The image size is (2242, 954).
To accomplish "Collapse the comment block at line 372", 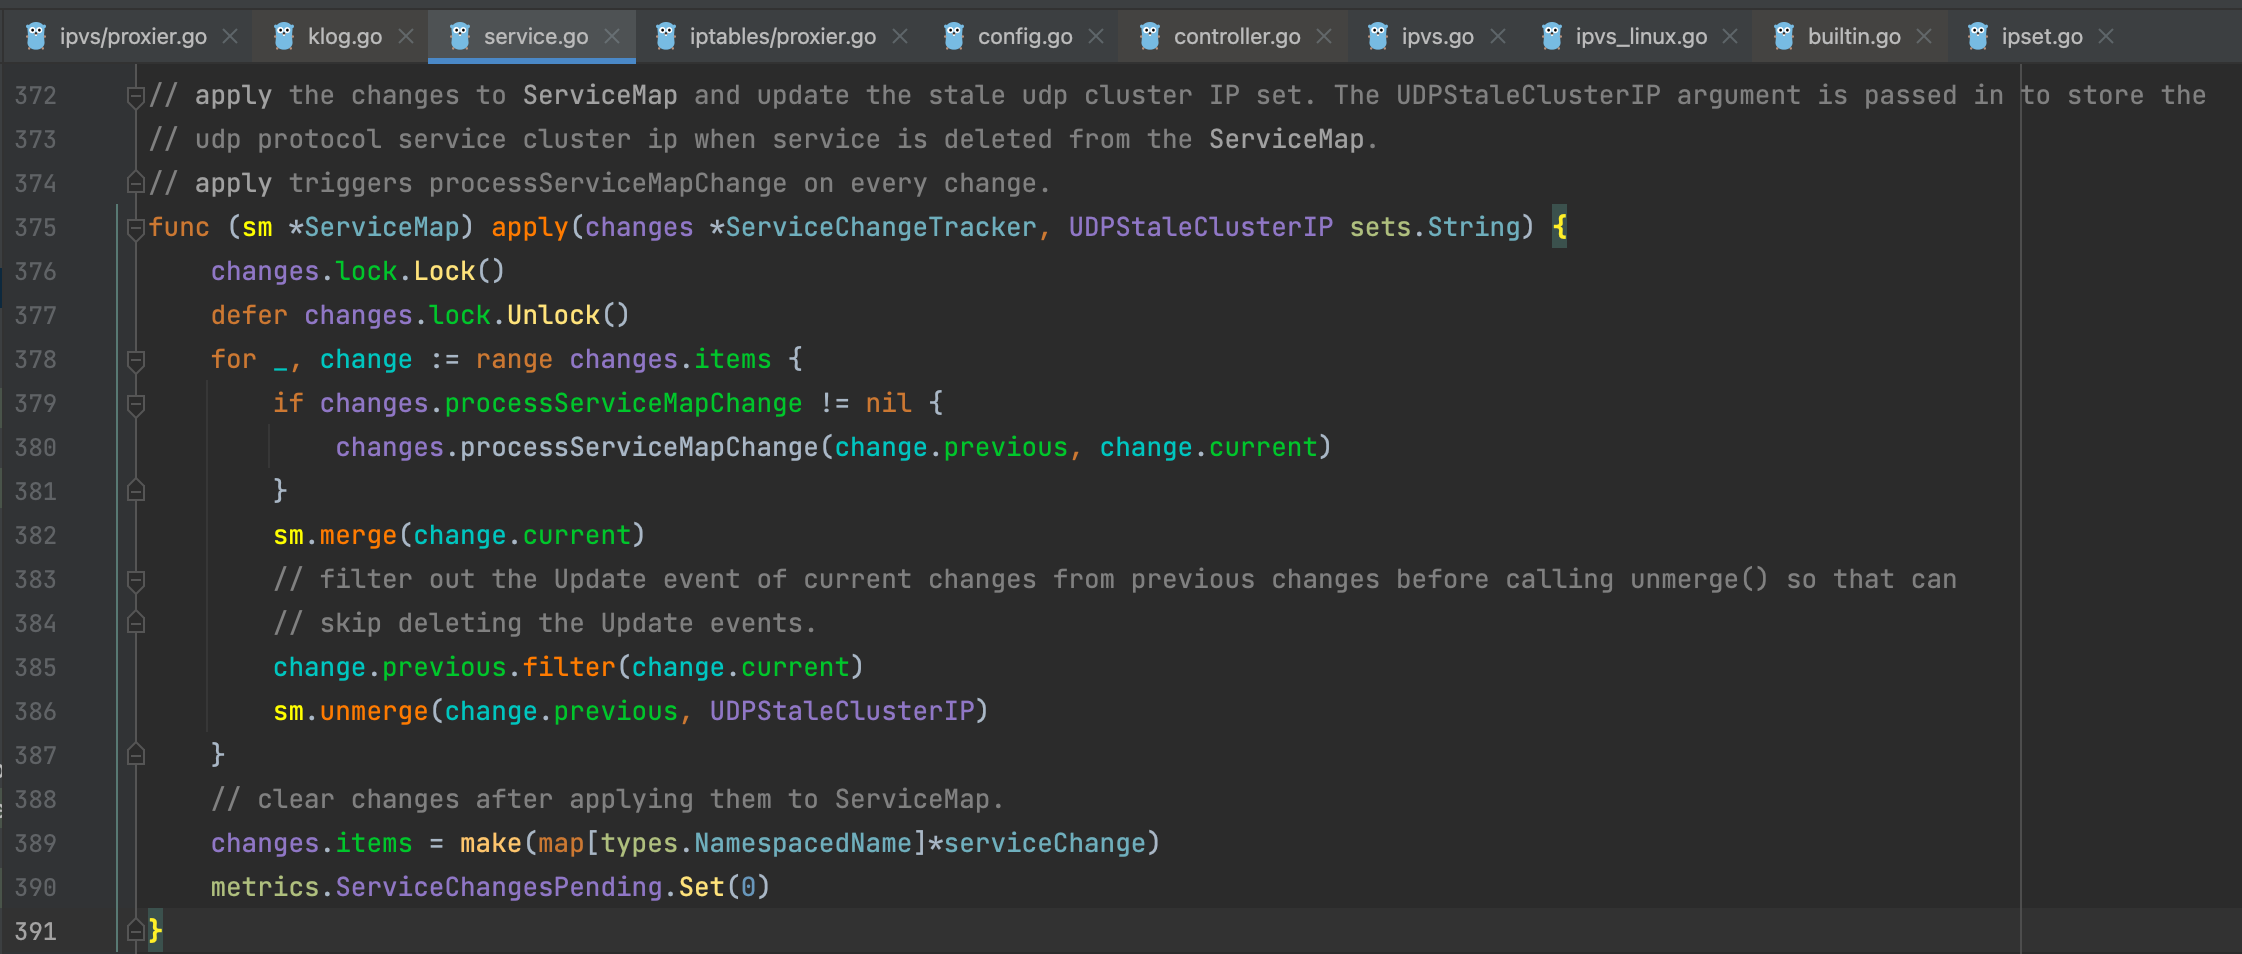I will (x=136, y=96).
